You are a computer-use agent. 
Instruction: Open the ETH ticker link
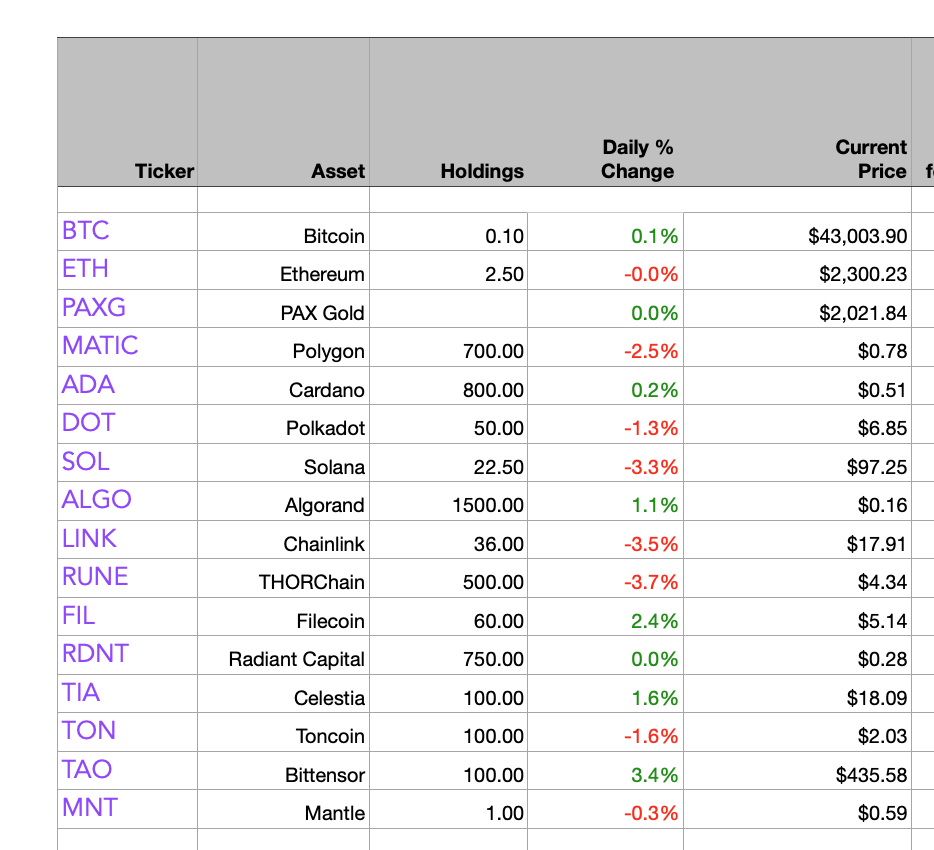point(86,269)
